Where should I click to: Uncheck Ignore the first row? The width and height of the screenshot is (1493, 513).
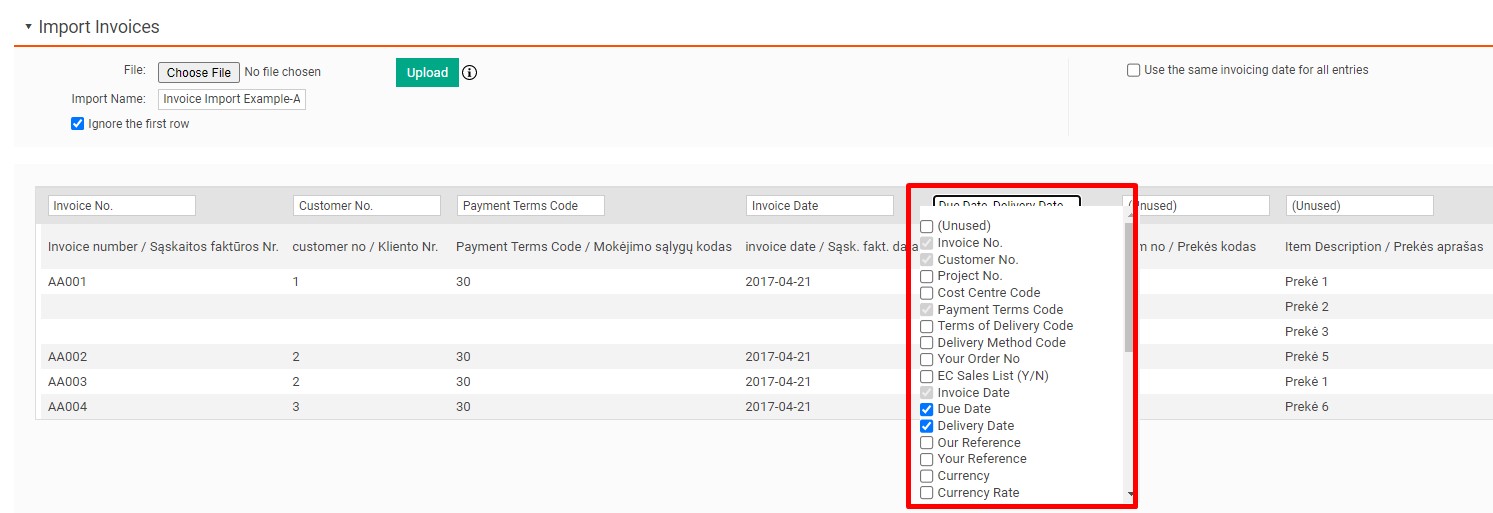(x=78, y=124)
